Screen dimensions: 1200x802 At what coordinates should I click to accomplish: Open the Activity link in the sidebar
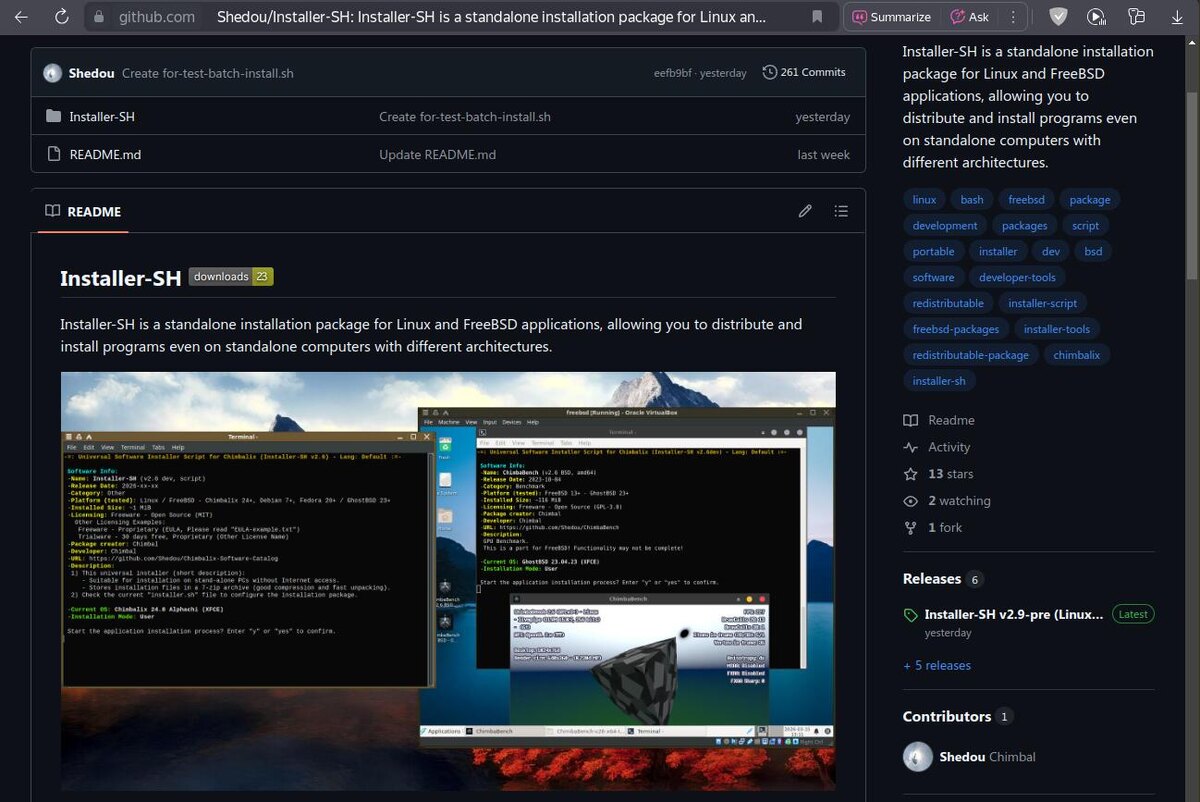tap(937, 447)
